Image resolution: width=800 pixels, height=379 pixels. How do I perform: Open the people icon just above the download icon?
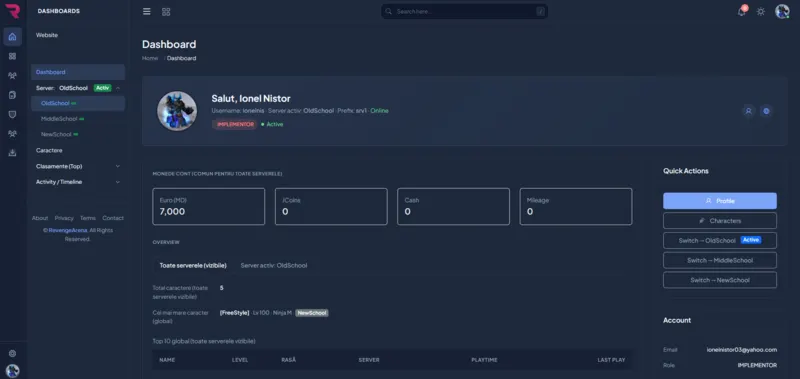tap(12, 134)
